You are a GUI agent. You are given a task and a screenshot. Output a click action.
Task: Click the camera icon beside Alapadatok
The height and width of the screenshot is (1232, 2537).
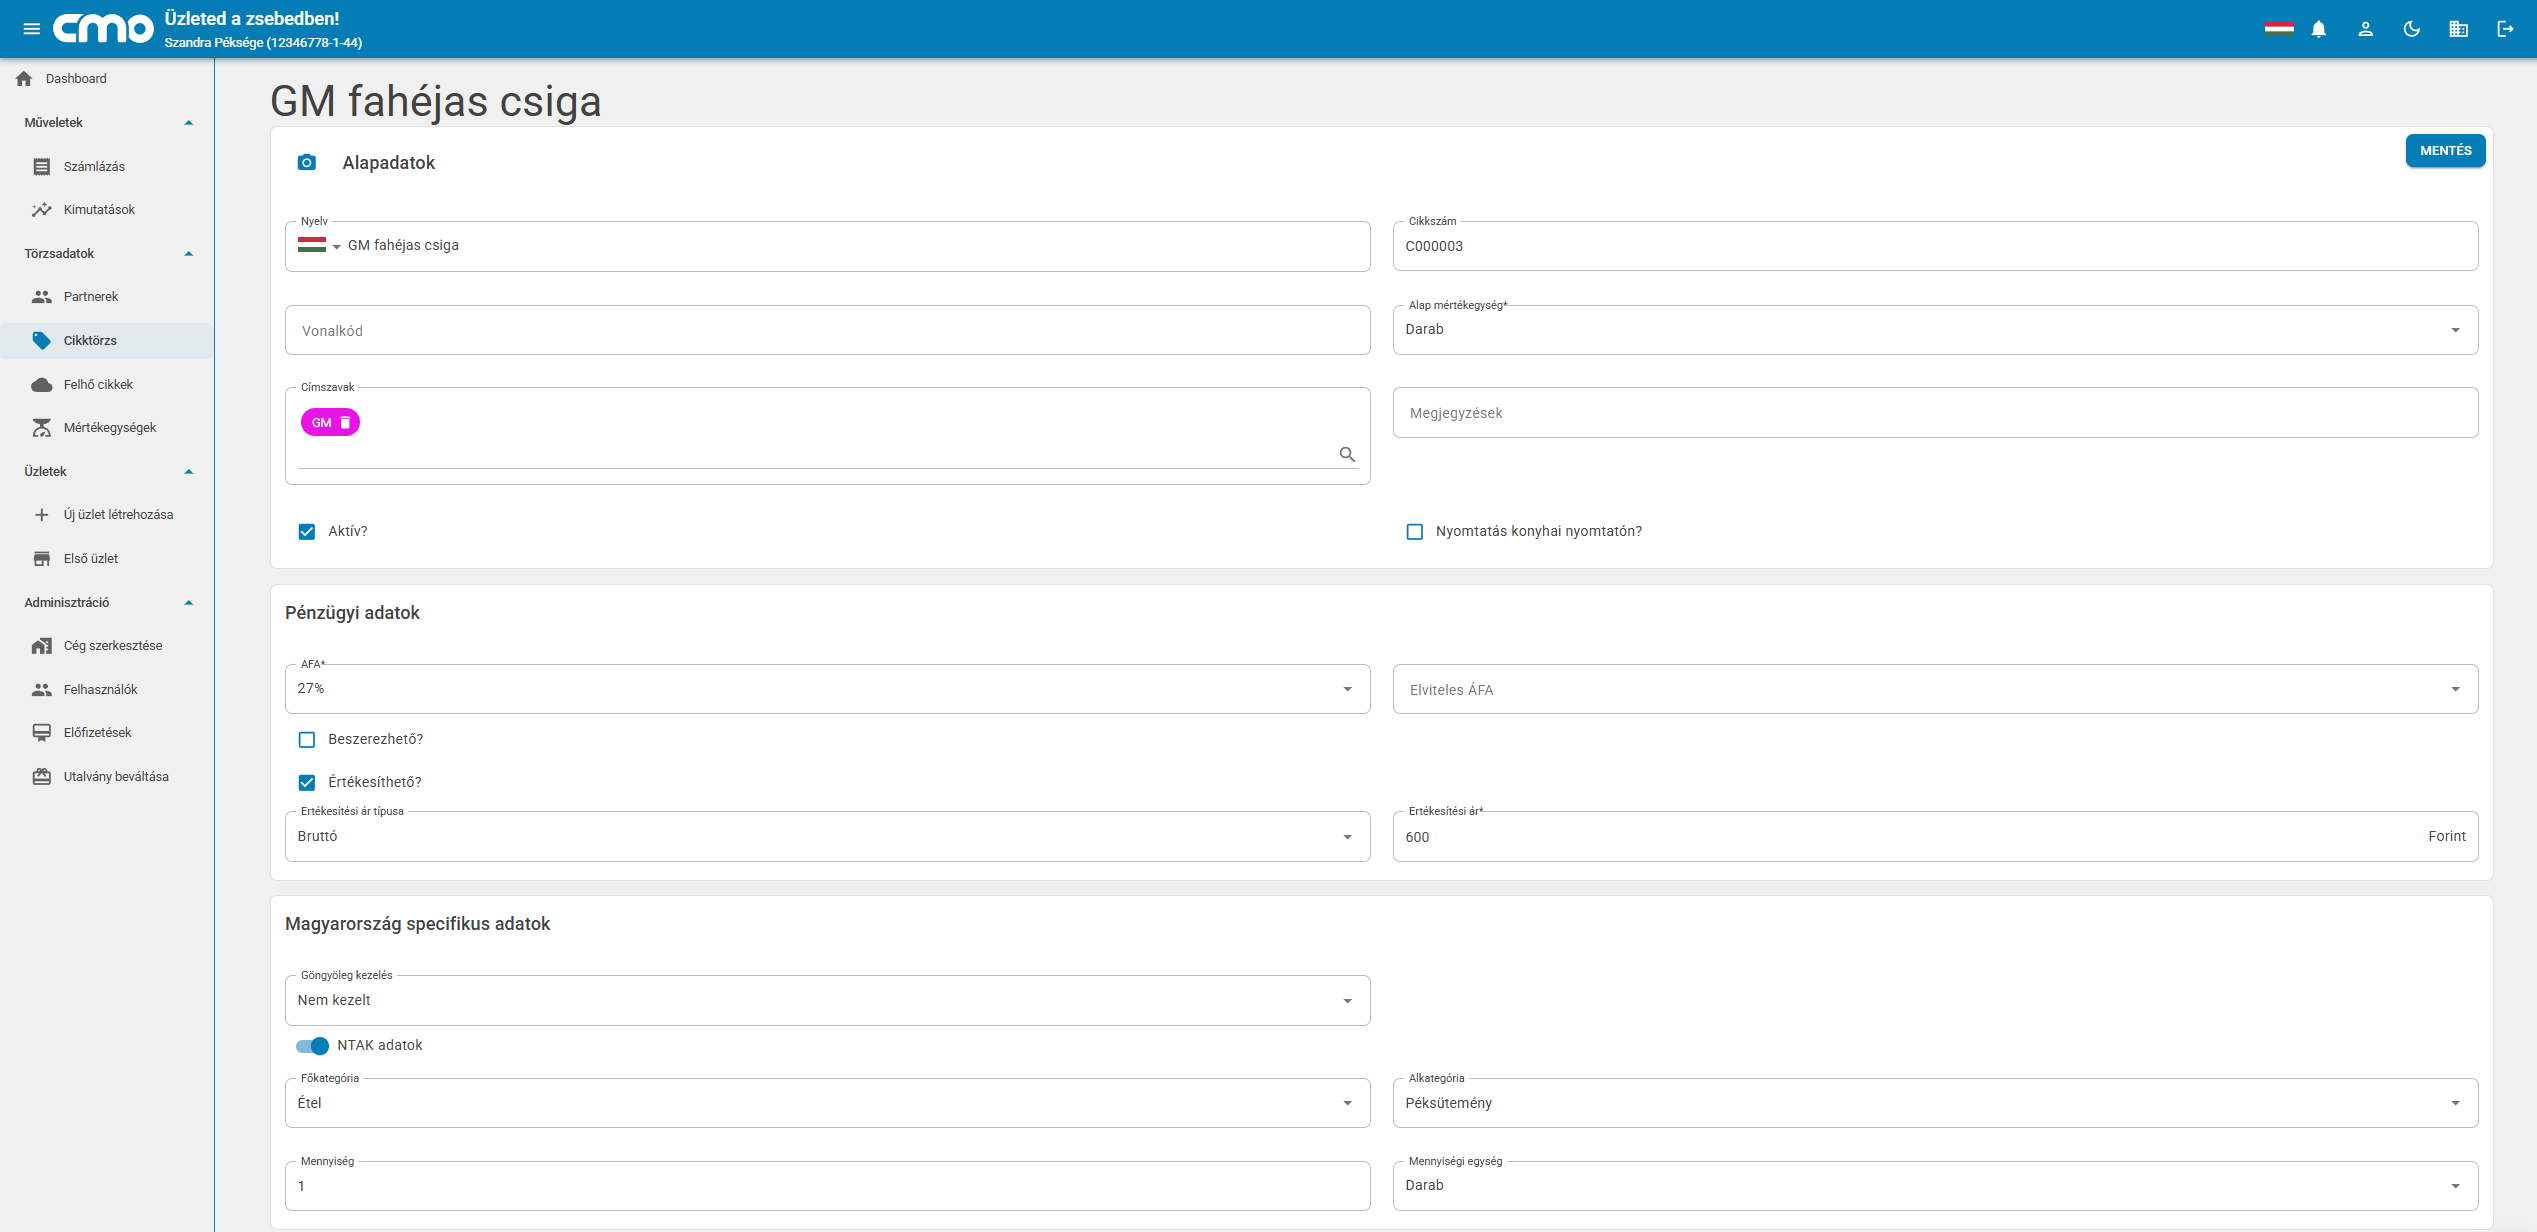pyautogui.click(x=307, y=162)
